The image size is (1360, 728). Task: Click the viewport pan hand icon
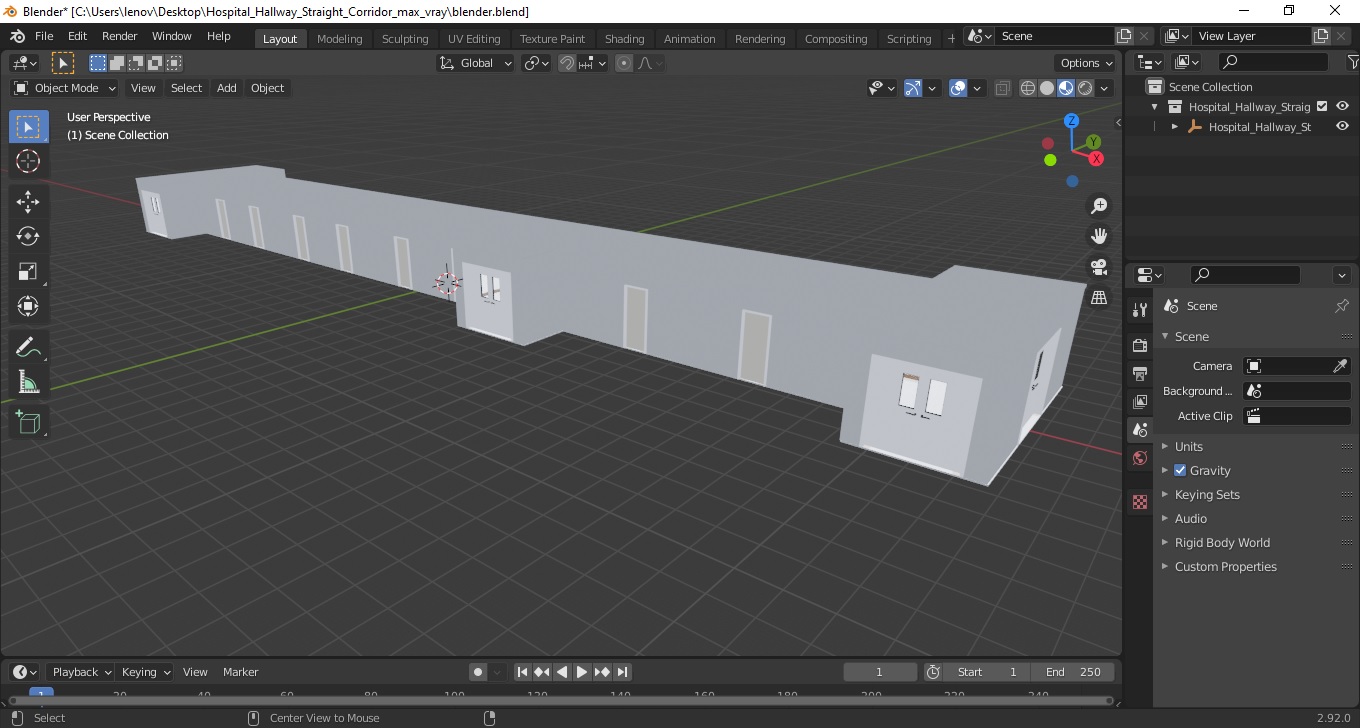[1099, 237]
